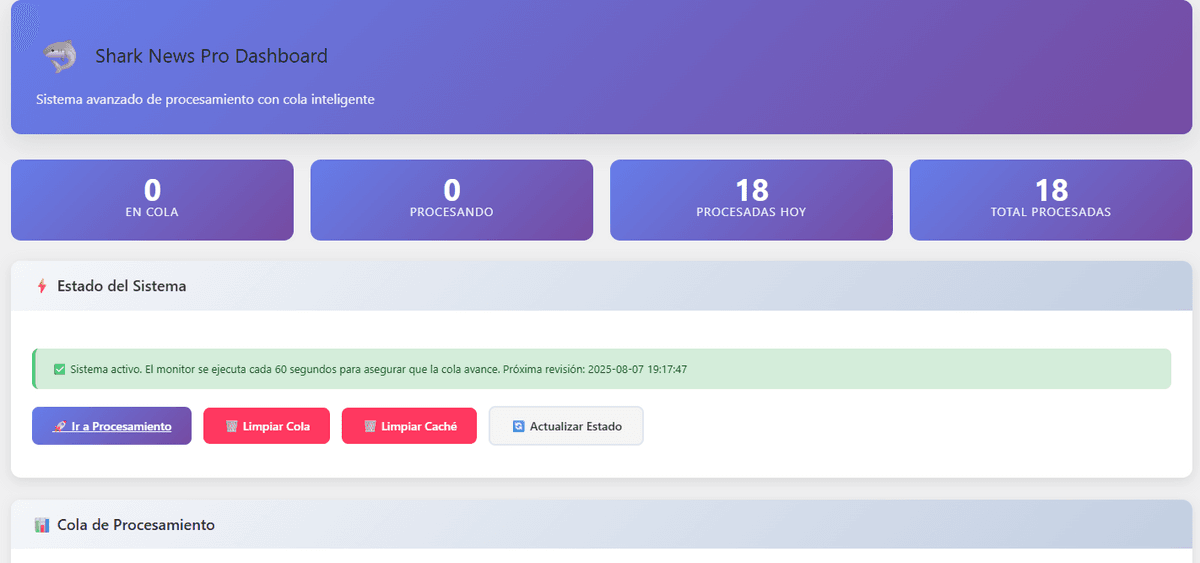Select the Total Procesadas stat card
The image size is (1200, 563).
[x=1051, y=200]
